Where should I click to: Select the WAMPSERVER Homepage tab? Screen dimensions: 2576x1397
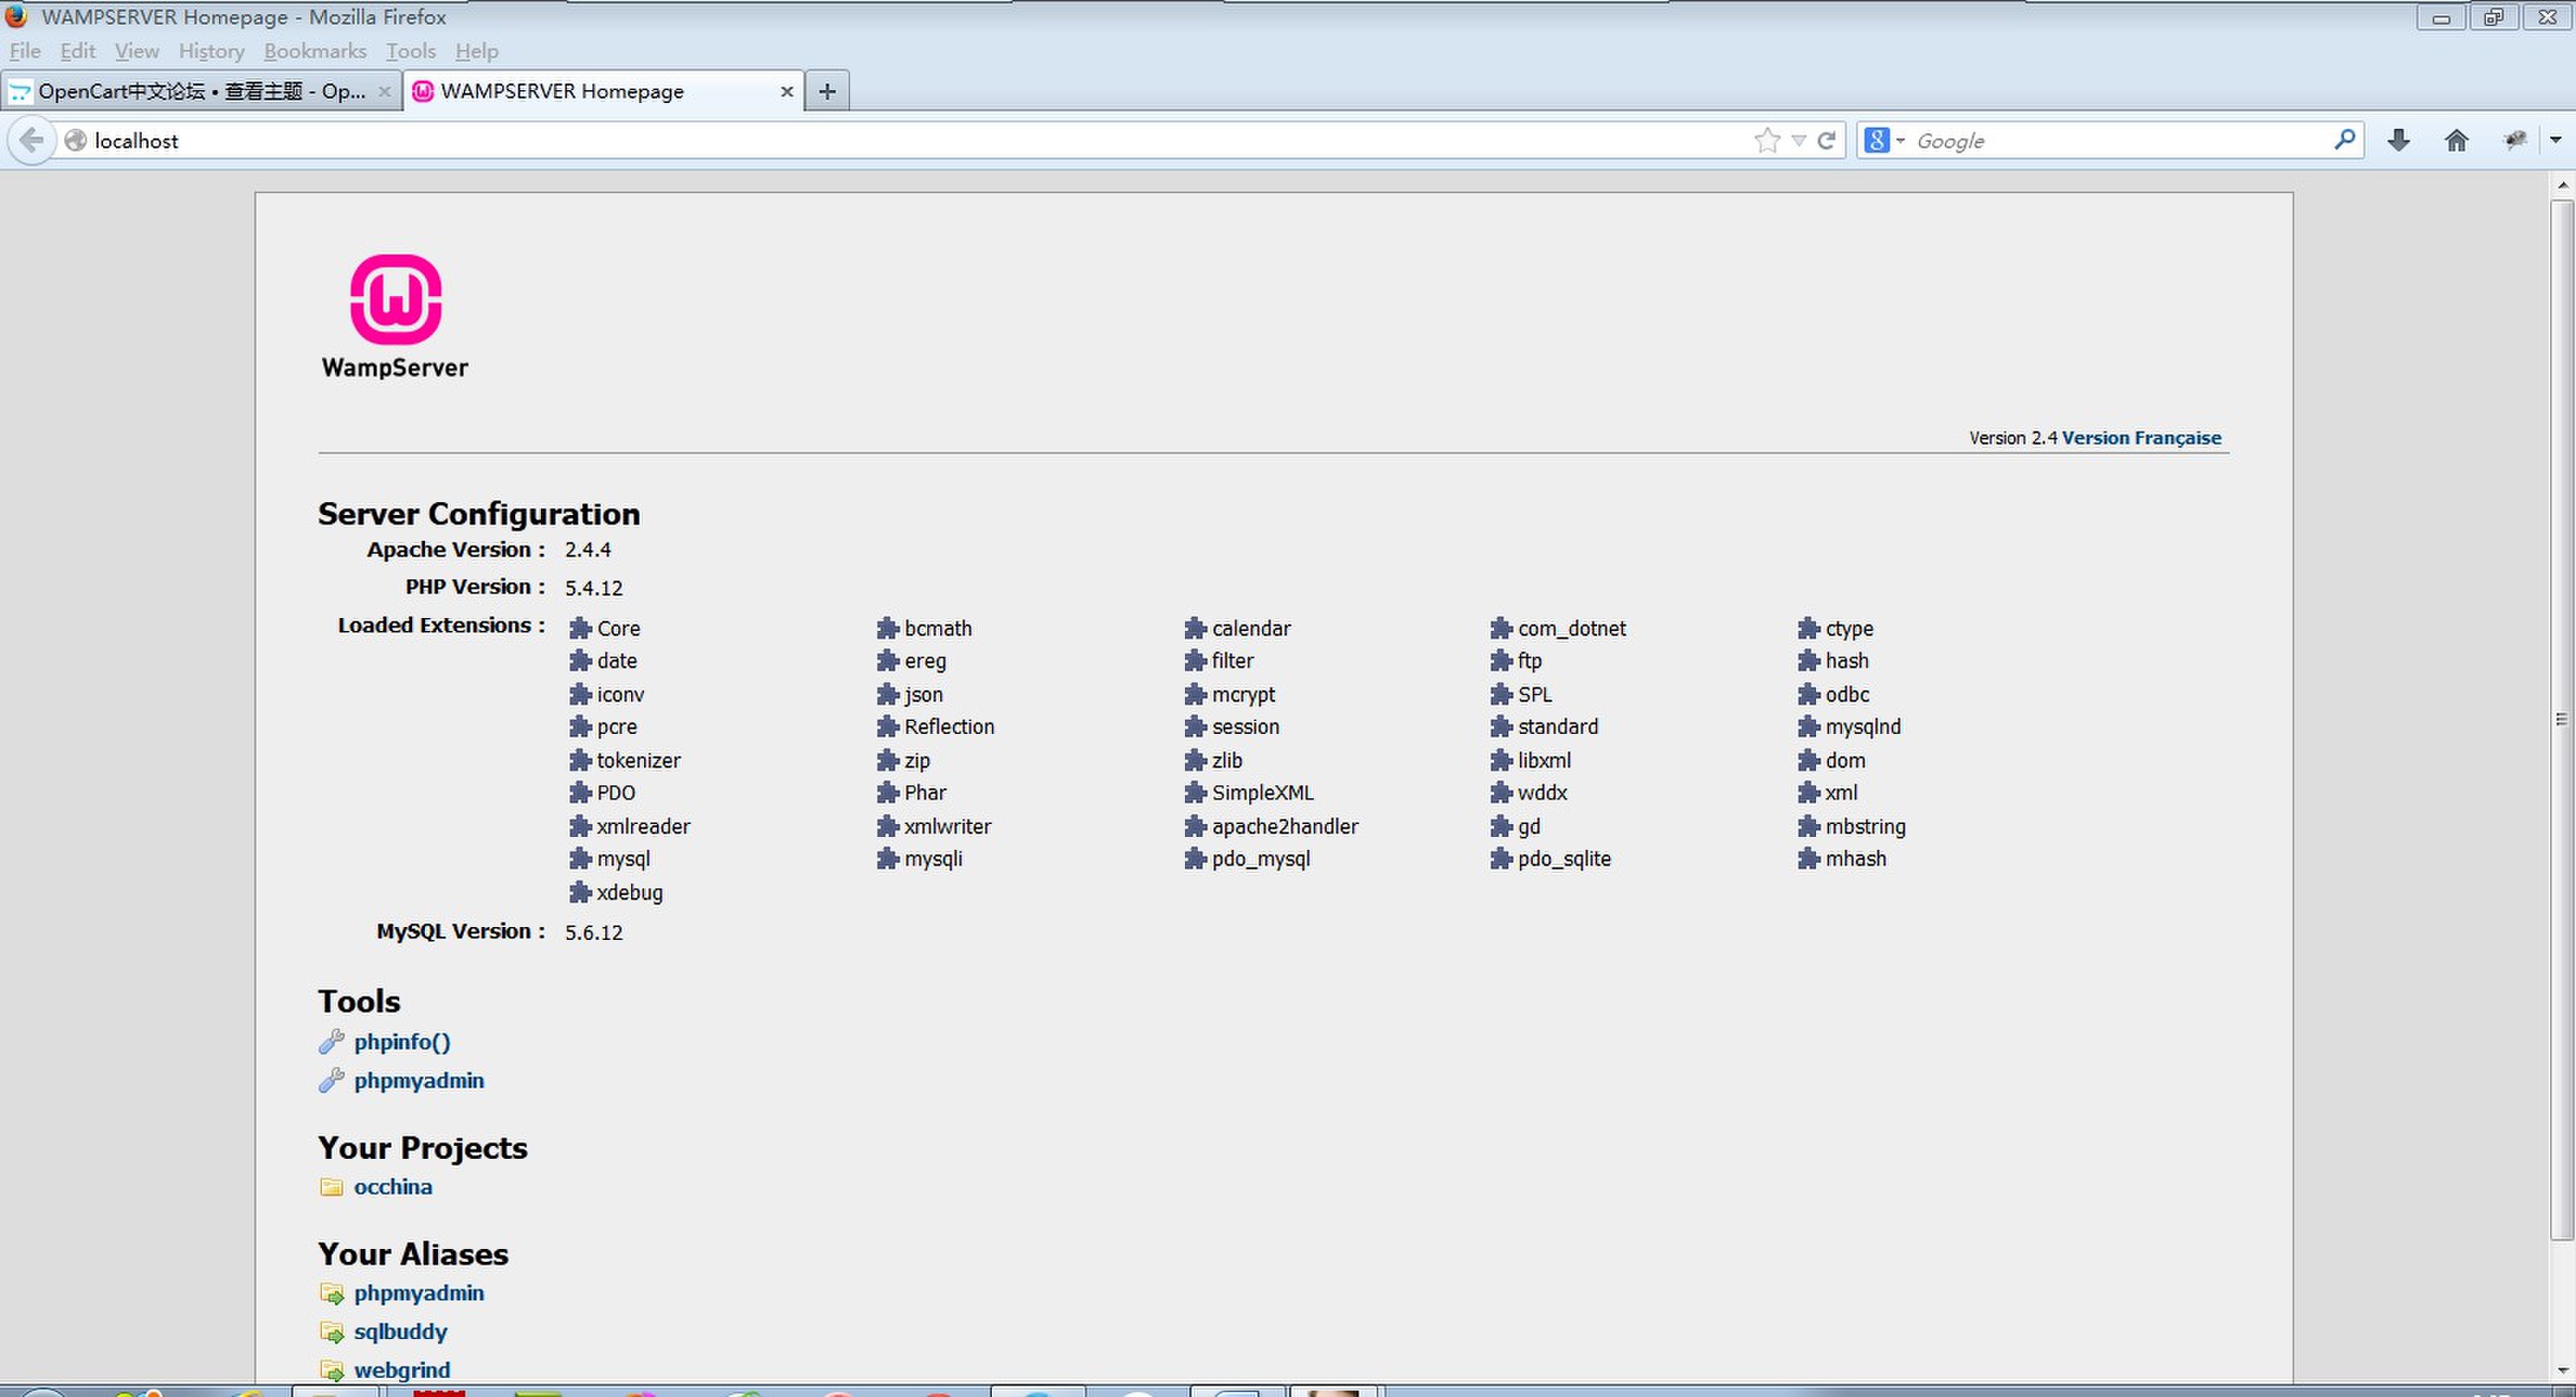[603, 91]
